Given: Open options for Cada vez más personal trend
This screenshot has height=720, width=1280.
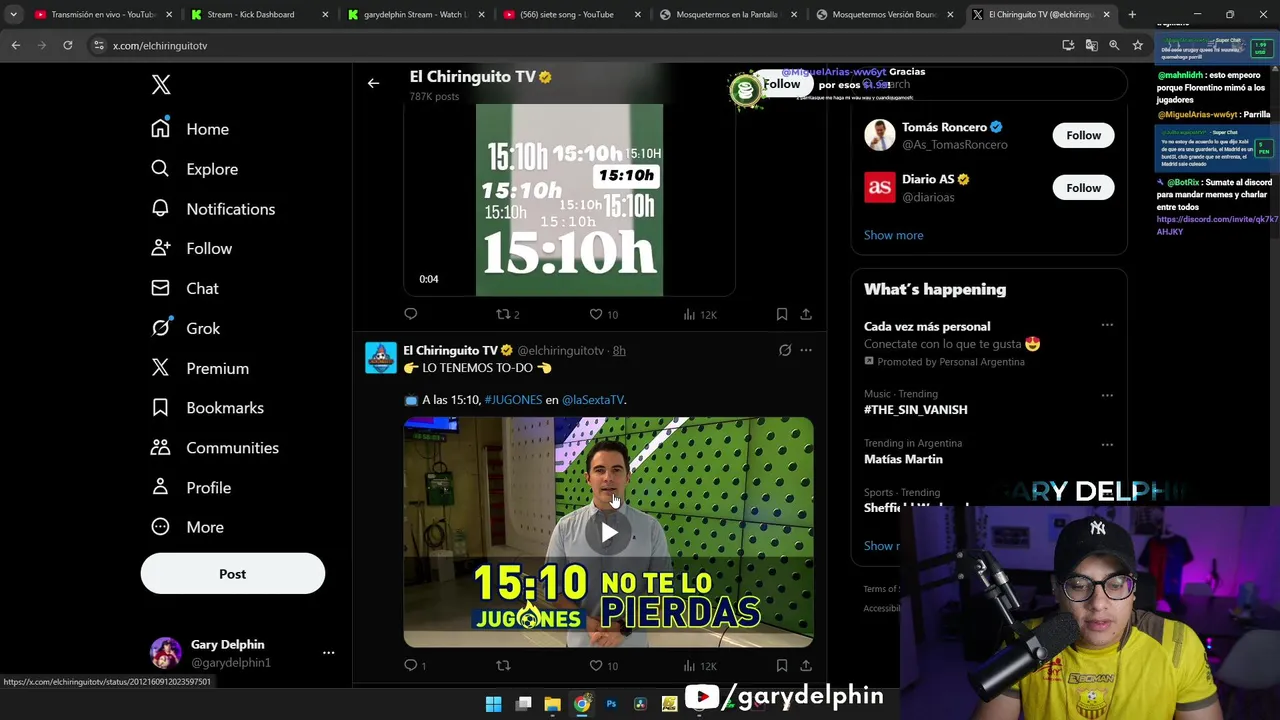Looking at the screenshot, I should (x=1107, y=325).
